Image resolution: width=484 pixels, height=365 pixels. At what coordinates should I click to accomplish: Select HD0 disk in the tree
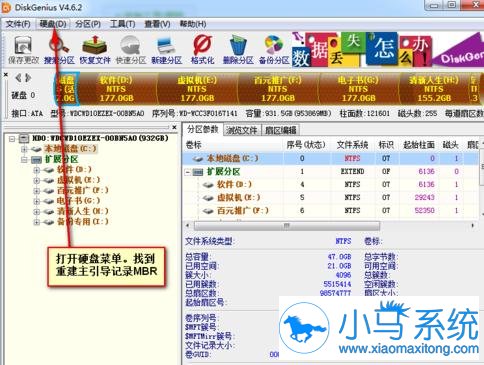coord(100,138)
